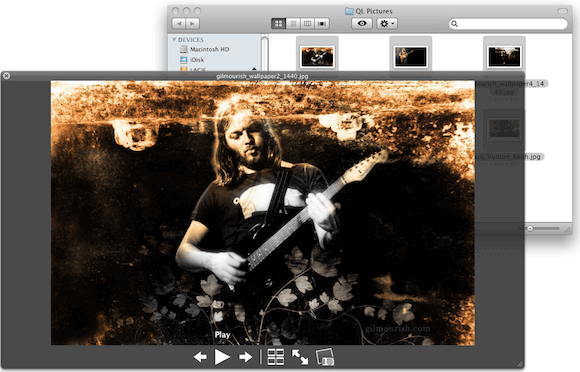Click QL Pictures folder icon in title bar
Viewport: 580px width, 372px height.
pos(349,11)
